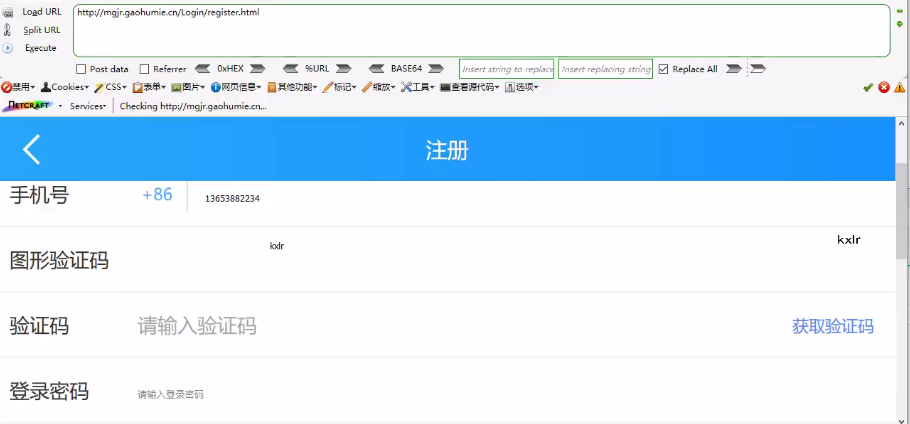Expand the CSS dropdown menu
Screen dimensions: 910x424
point(113,87)
